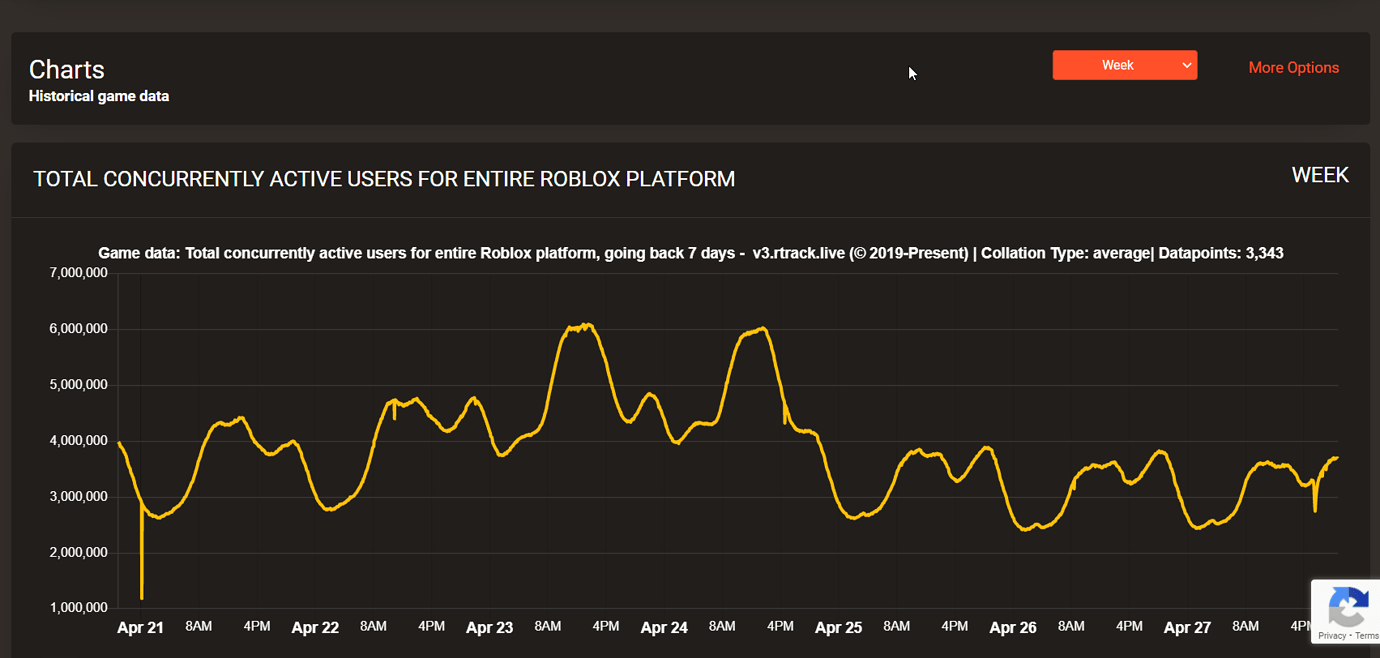The image size is (1380, 658).
Task: Click the chart description text above the graph
Action: [690, 254]
